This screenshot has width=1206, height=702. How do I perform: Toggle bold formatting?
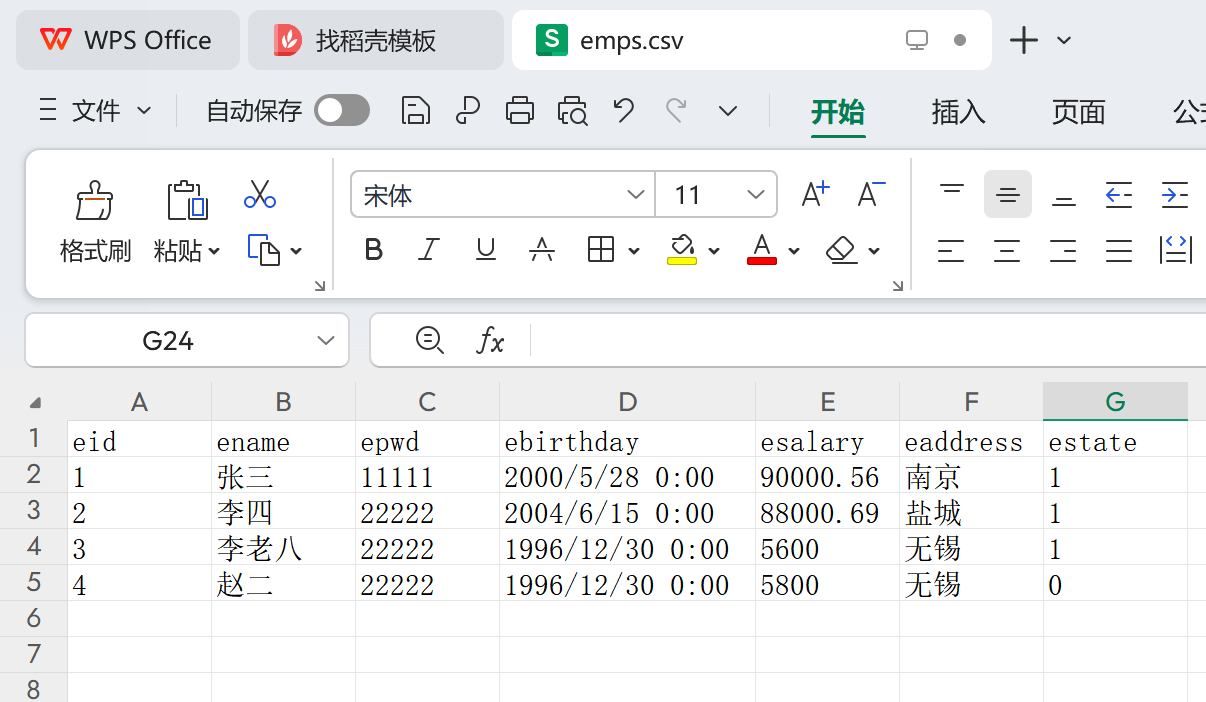[373, 250]
